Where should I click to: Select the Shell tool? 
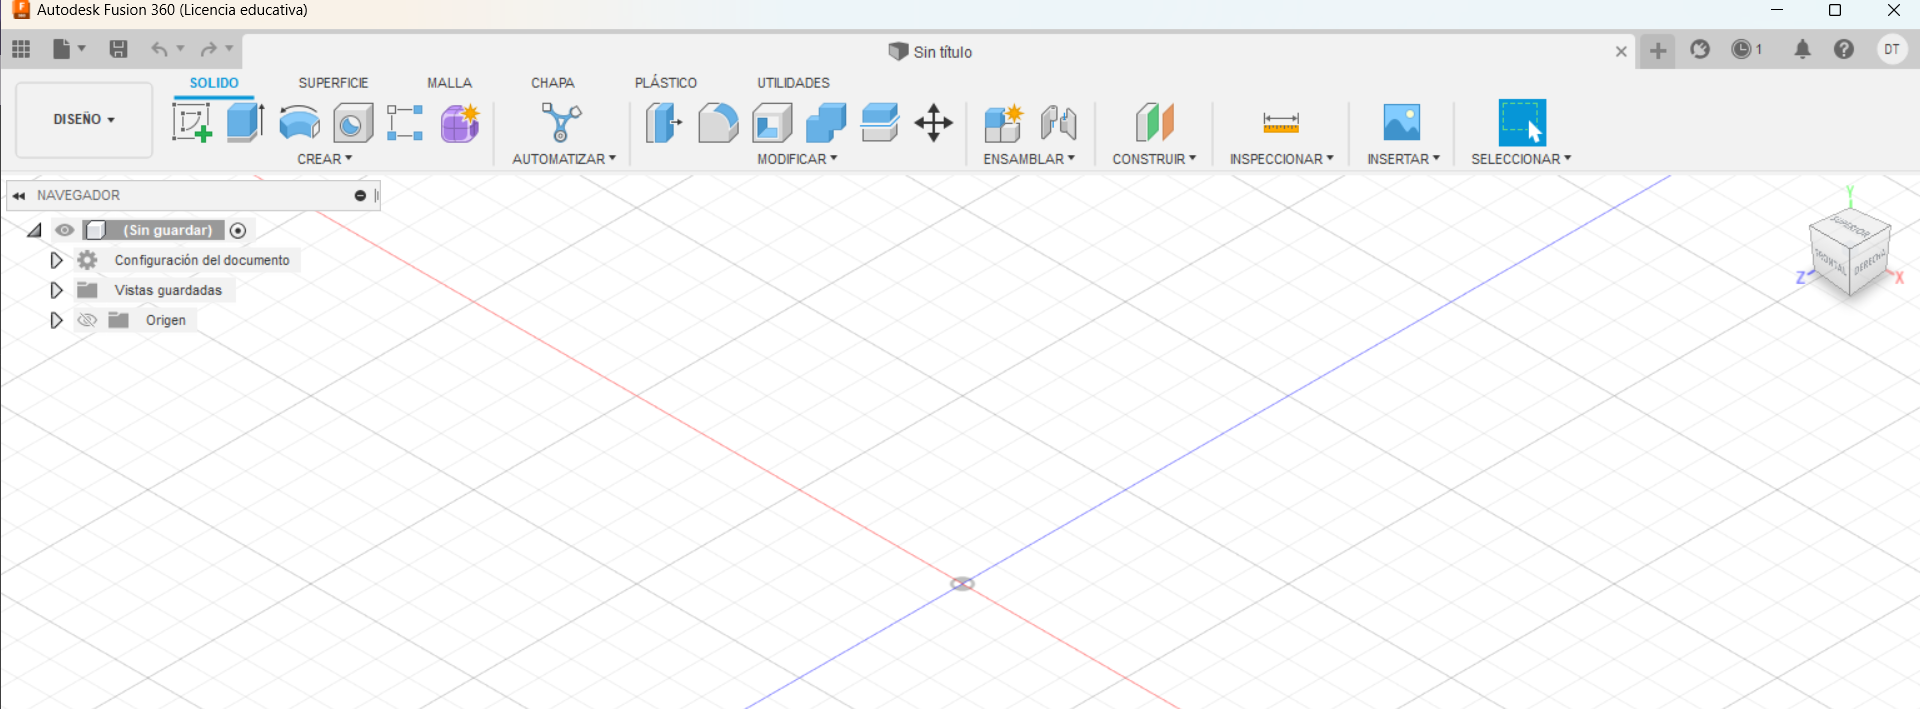(772, 123)
